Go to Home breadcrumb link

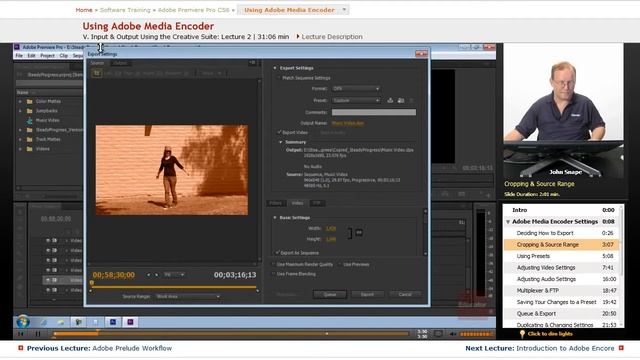[84, 10]
